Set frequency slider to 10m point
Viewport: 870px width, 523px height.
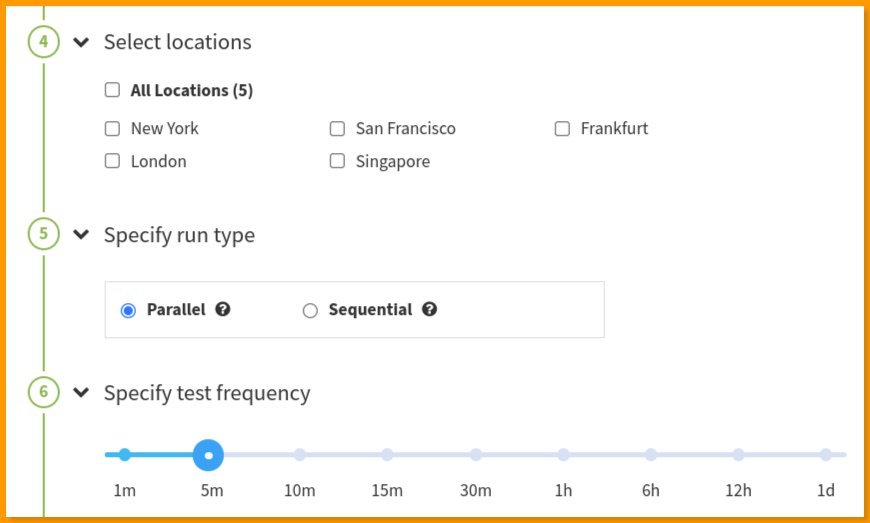tap(300, 455)
